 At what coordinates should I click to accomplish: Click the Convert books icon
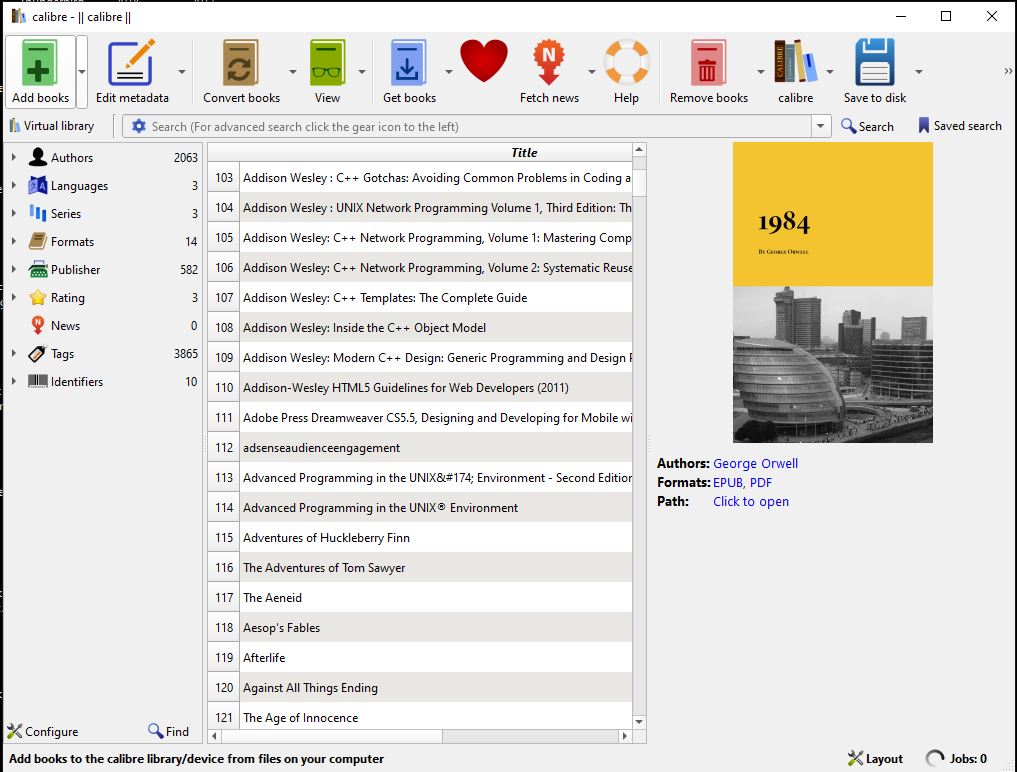click(x=241, y=64)
